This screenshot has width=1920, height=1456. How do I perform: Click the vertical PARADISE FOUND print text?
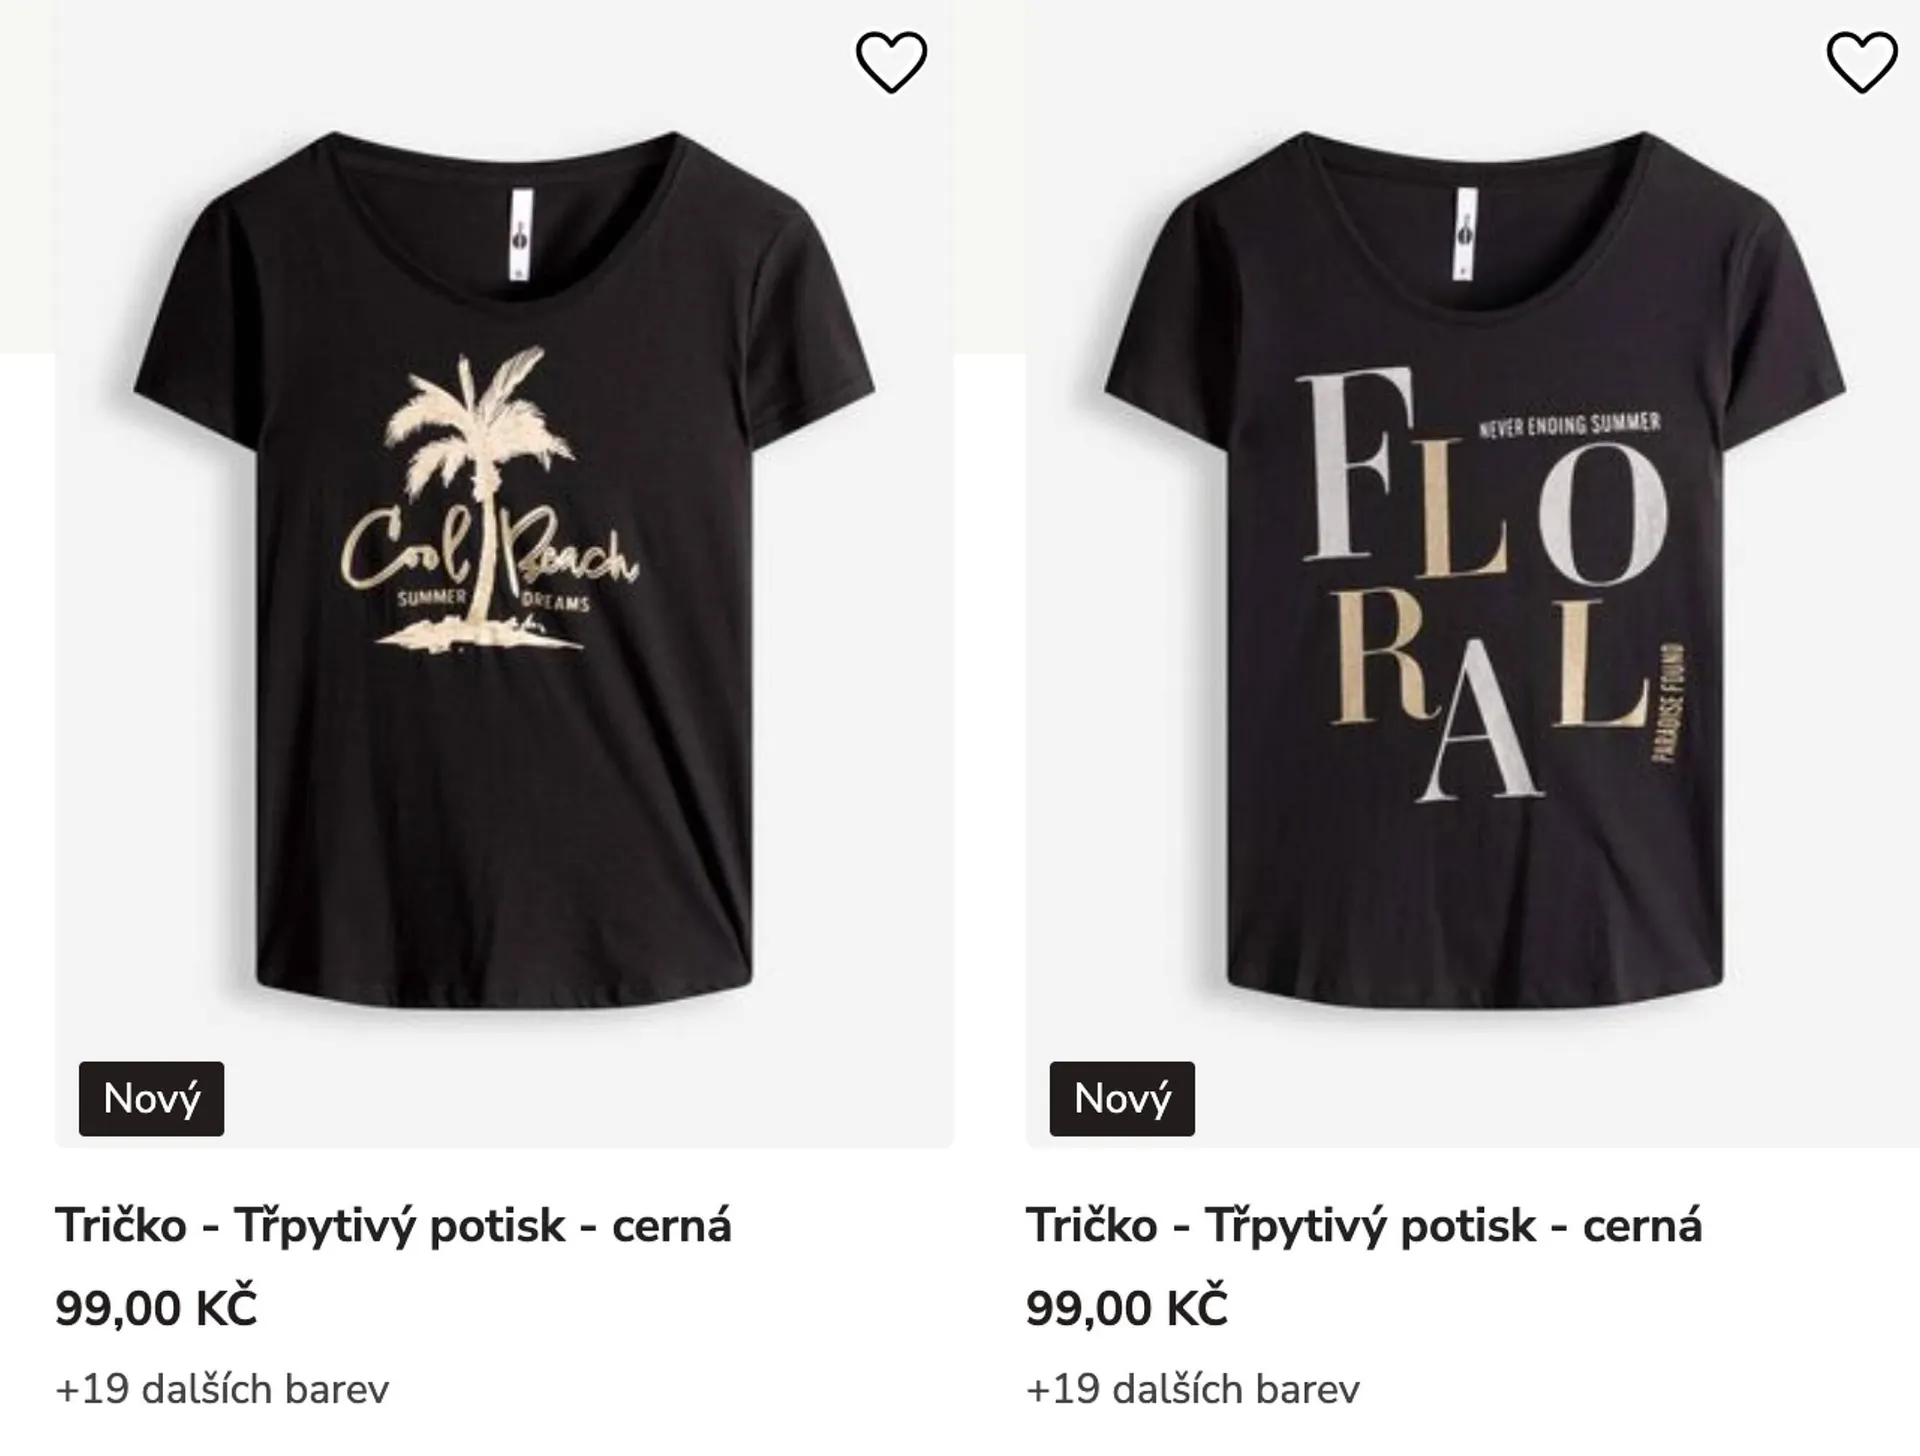click(1669, 702)
